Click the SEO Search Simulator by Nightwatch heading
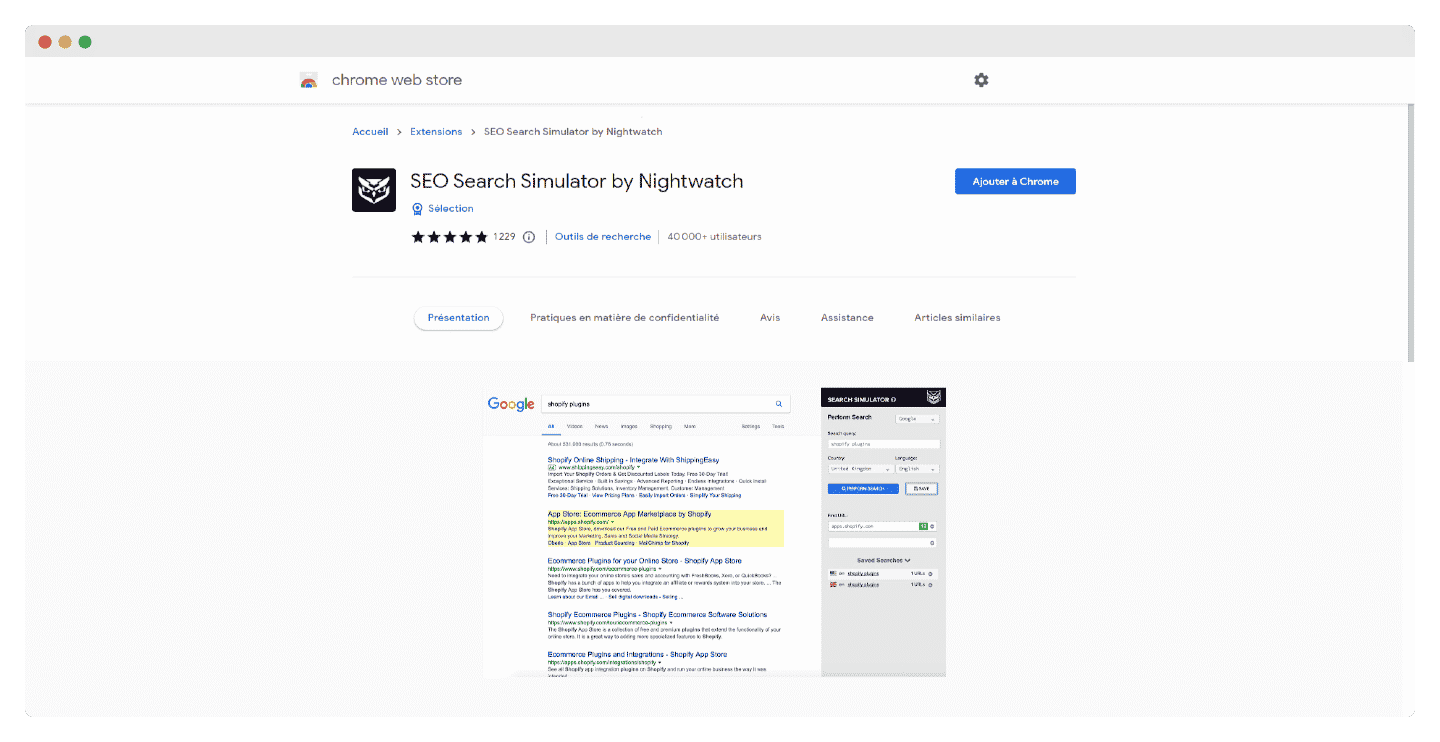Screen dimensions: 1440x742 point(577,181)
